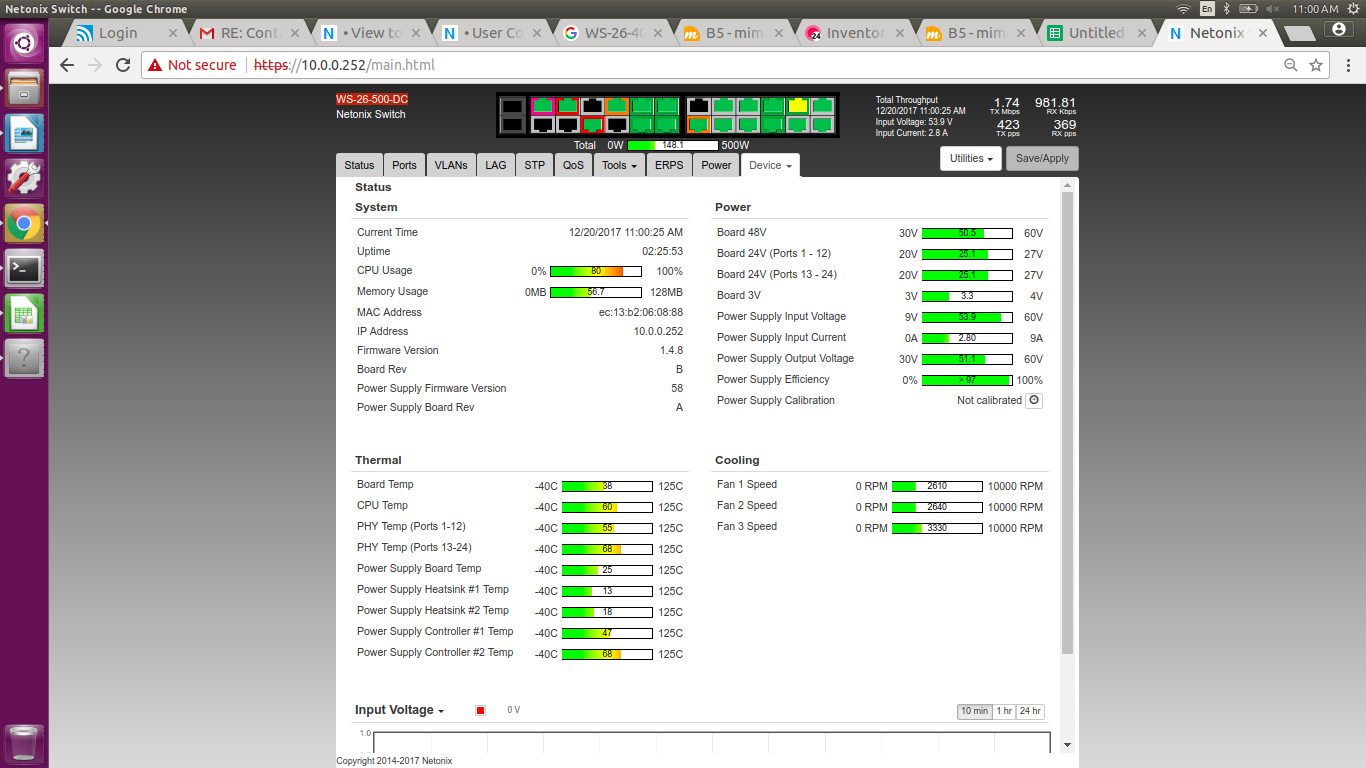Screen dimensions: 1366x768
Task: Switch to the VLANs tab
Action: click(x=451, y=165)
